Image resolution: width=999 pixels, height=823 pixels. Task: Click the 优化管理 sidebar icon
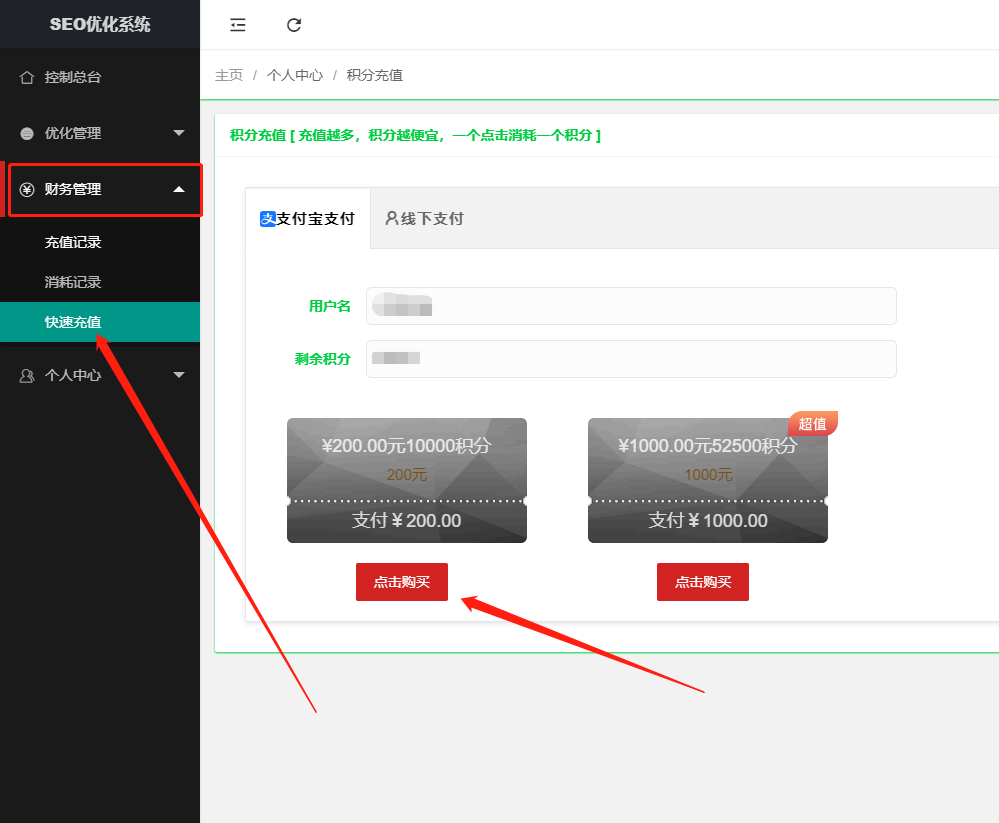coord(27,133)
